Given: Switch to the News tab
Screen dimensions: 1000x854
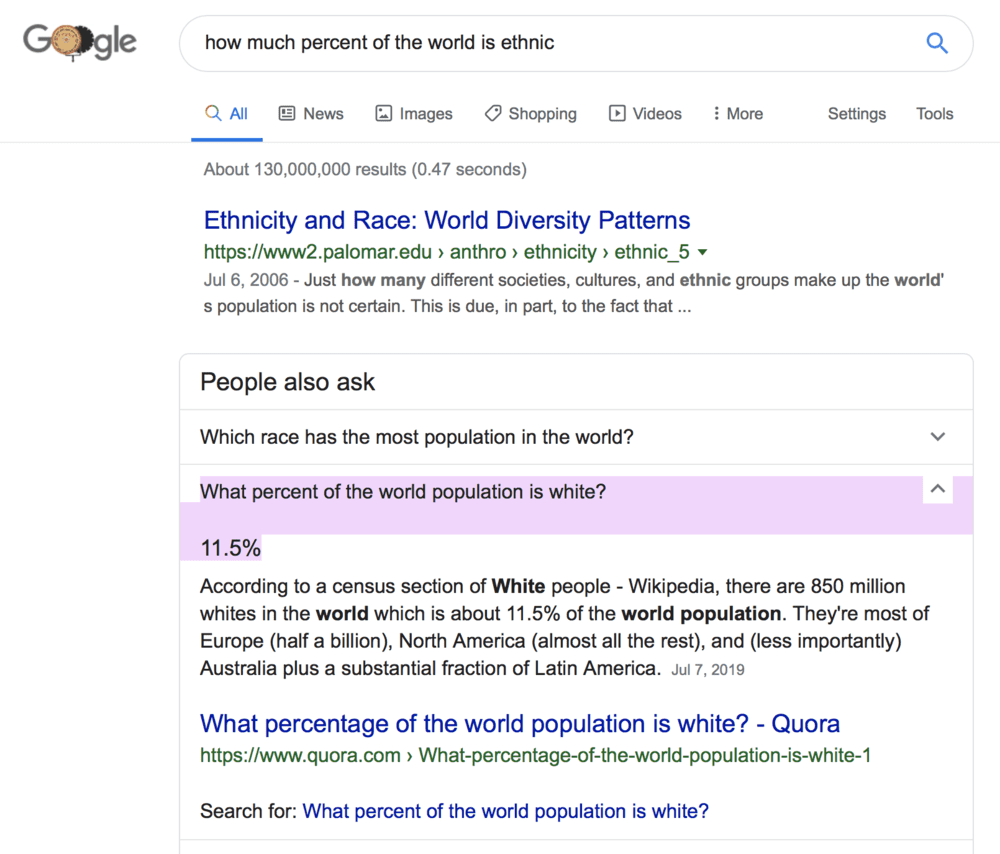Looking at the screenshot, I should click(x=311, y=114).
